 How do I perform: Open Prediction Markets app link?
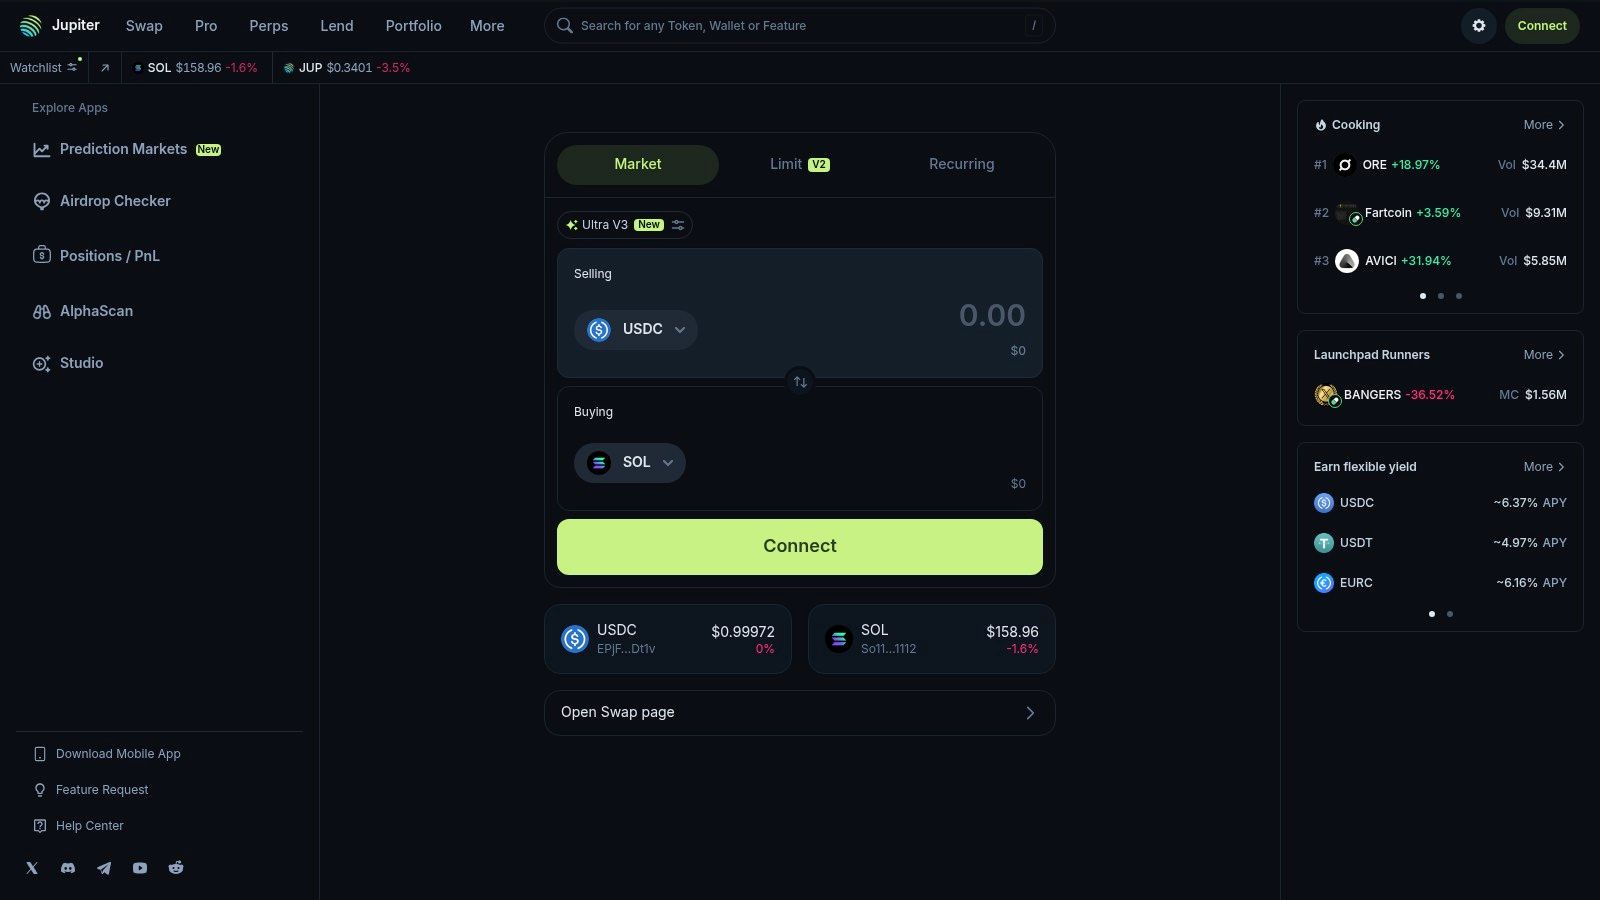tap(127, 150)
